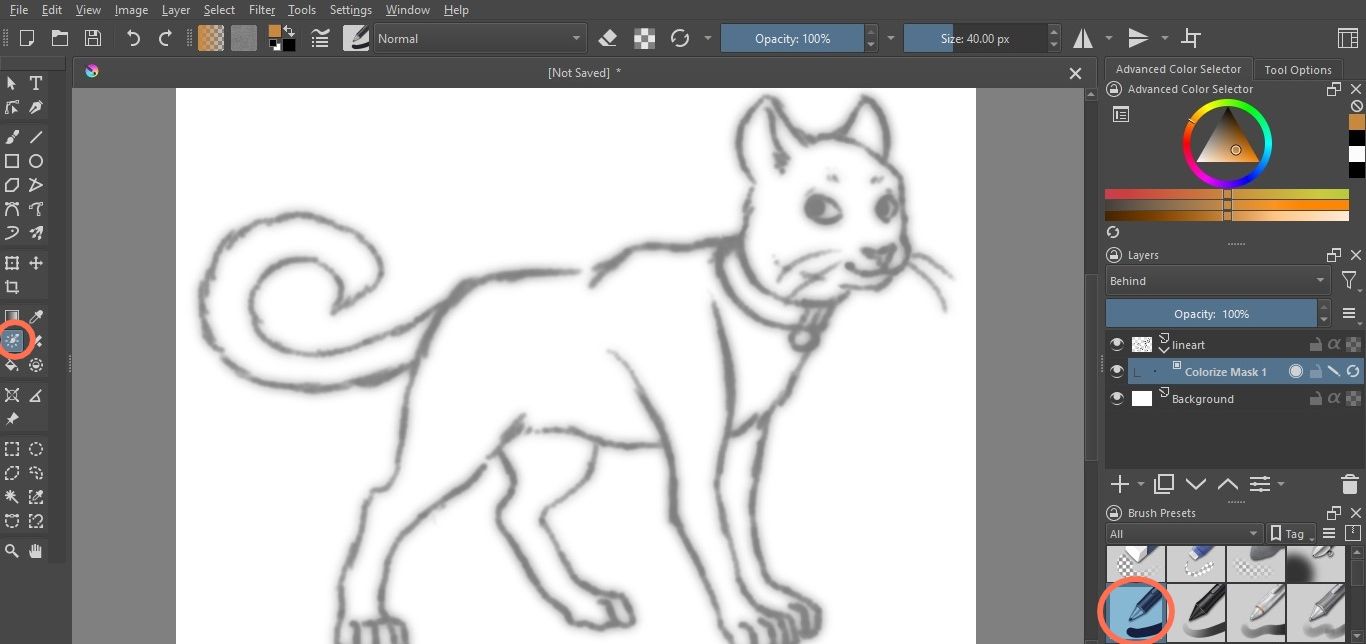The width and height of the screenshot is (1366, 644).
Task: Create a new document from toolbar
Action: (27, 38)
